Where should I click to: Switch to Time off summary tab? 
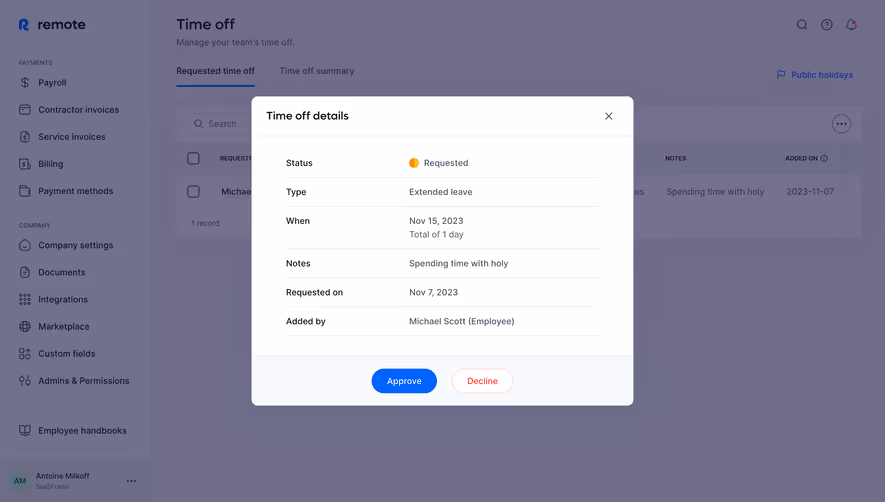(x=317, y=71)
